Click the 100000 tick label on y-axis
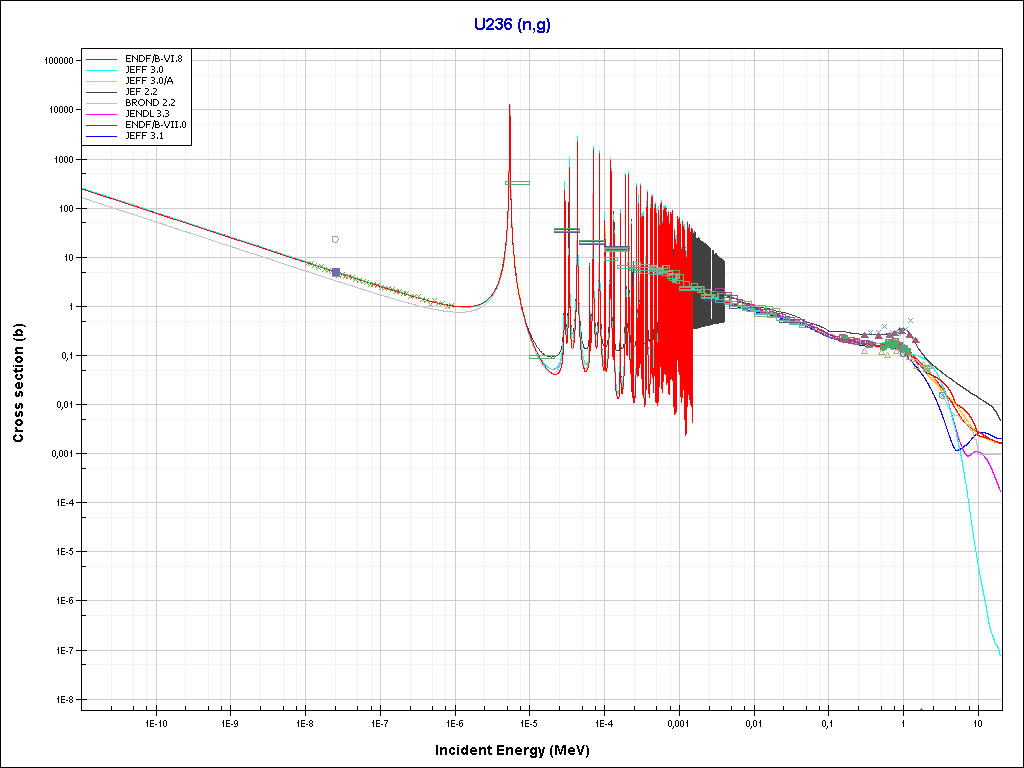This screenshot has width=1024, height=768. click(x=60, y=60)
